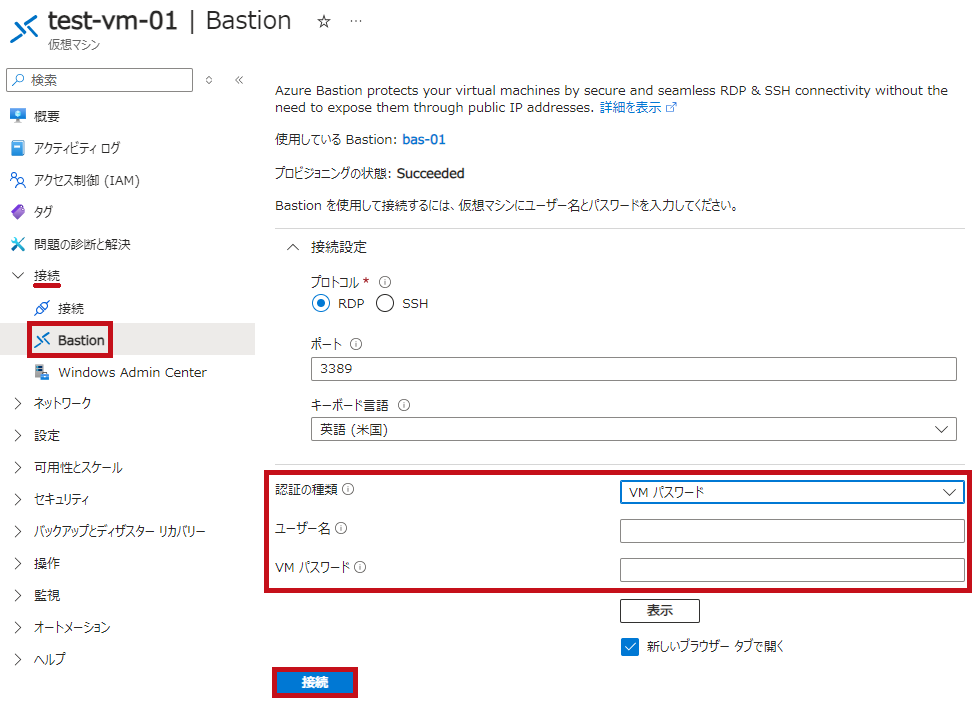Click the 検索 search input field
This screenshot has height=705, width=974.
[99, 80]
